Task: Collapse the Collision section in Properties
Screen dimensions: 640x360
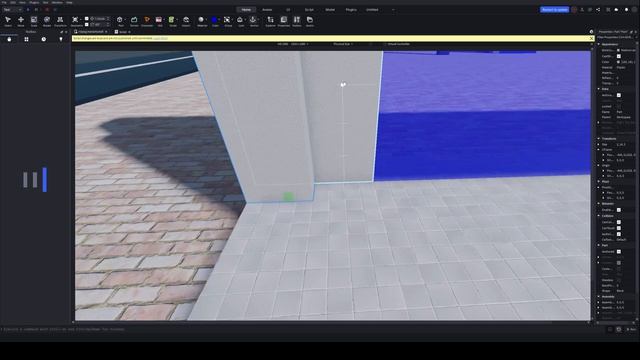Action: (x=599, y=216)
